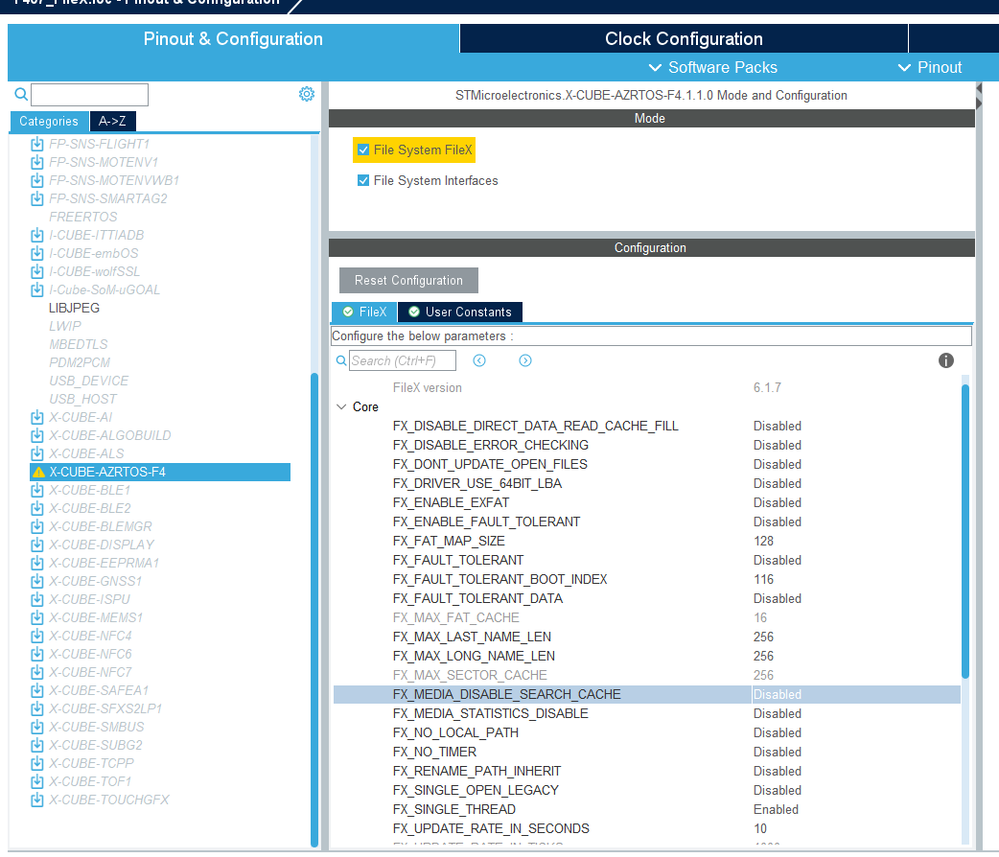Click the Reset Configuration button
Viewport: 999px width, 857px height.
tap(408, 280)
